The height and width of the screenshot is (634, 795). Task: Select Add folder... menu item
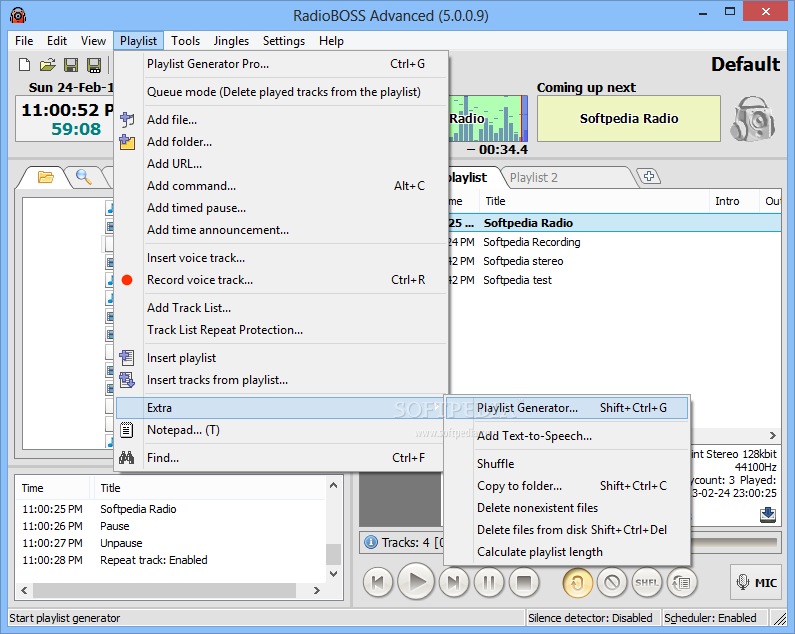pyautogui.click(x=283, y=142)
